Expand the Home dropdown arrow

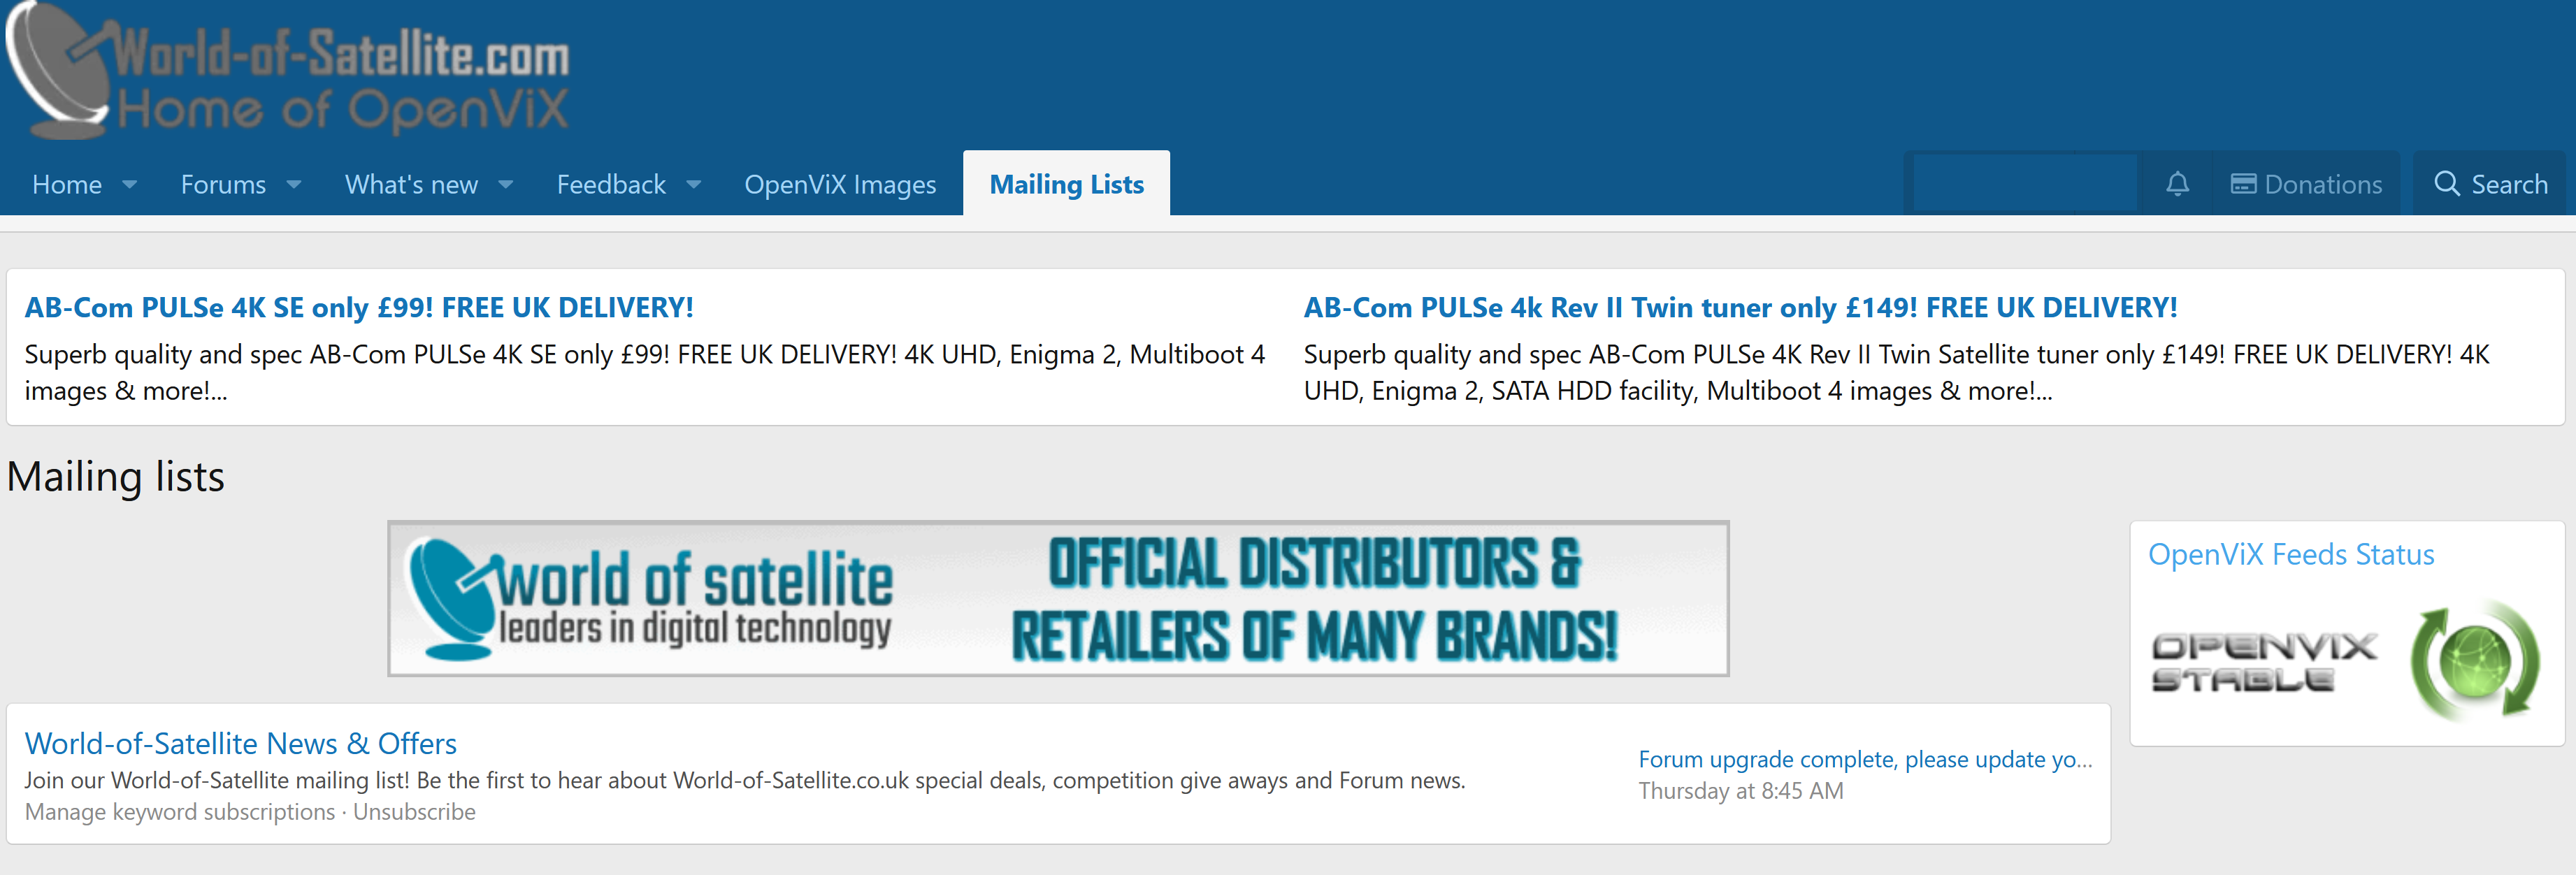(x=129, y=185)
